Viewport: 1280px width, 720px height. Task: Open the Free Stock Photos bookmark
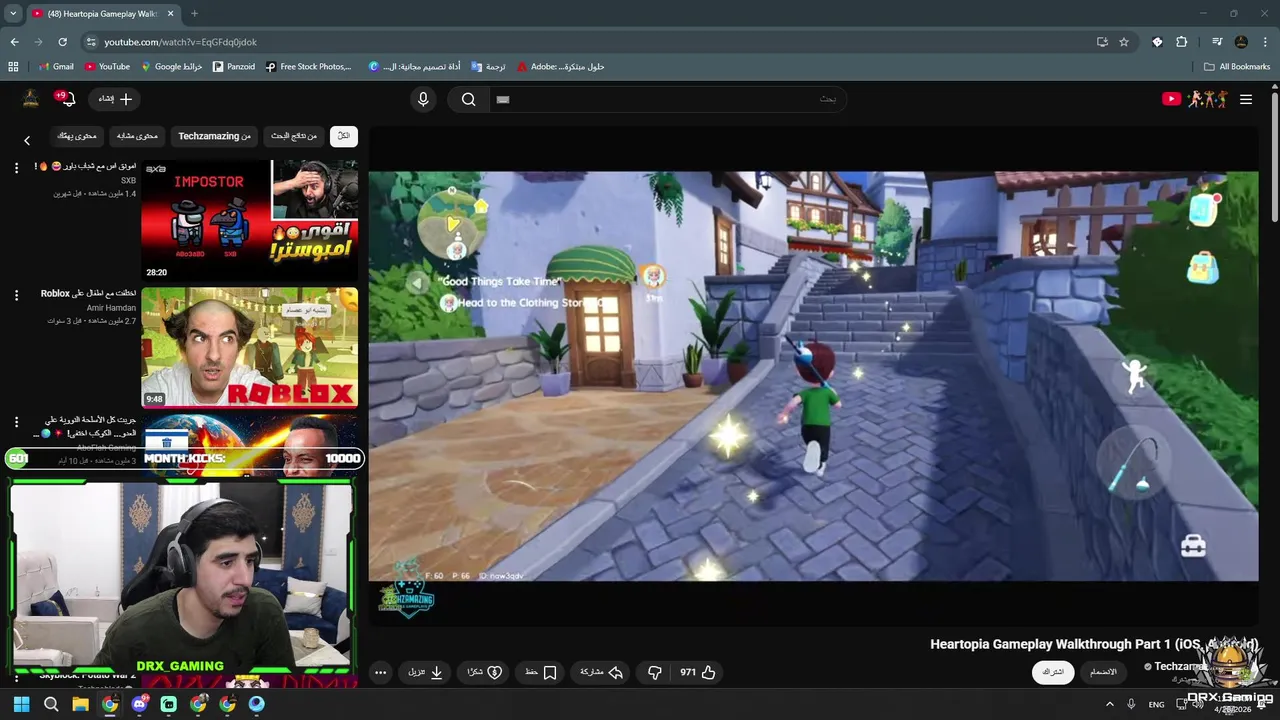click(309, 67)
